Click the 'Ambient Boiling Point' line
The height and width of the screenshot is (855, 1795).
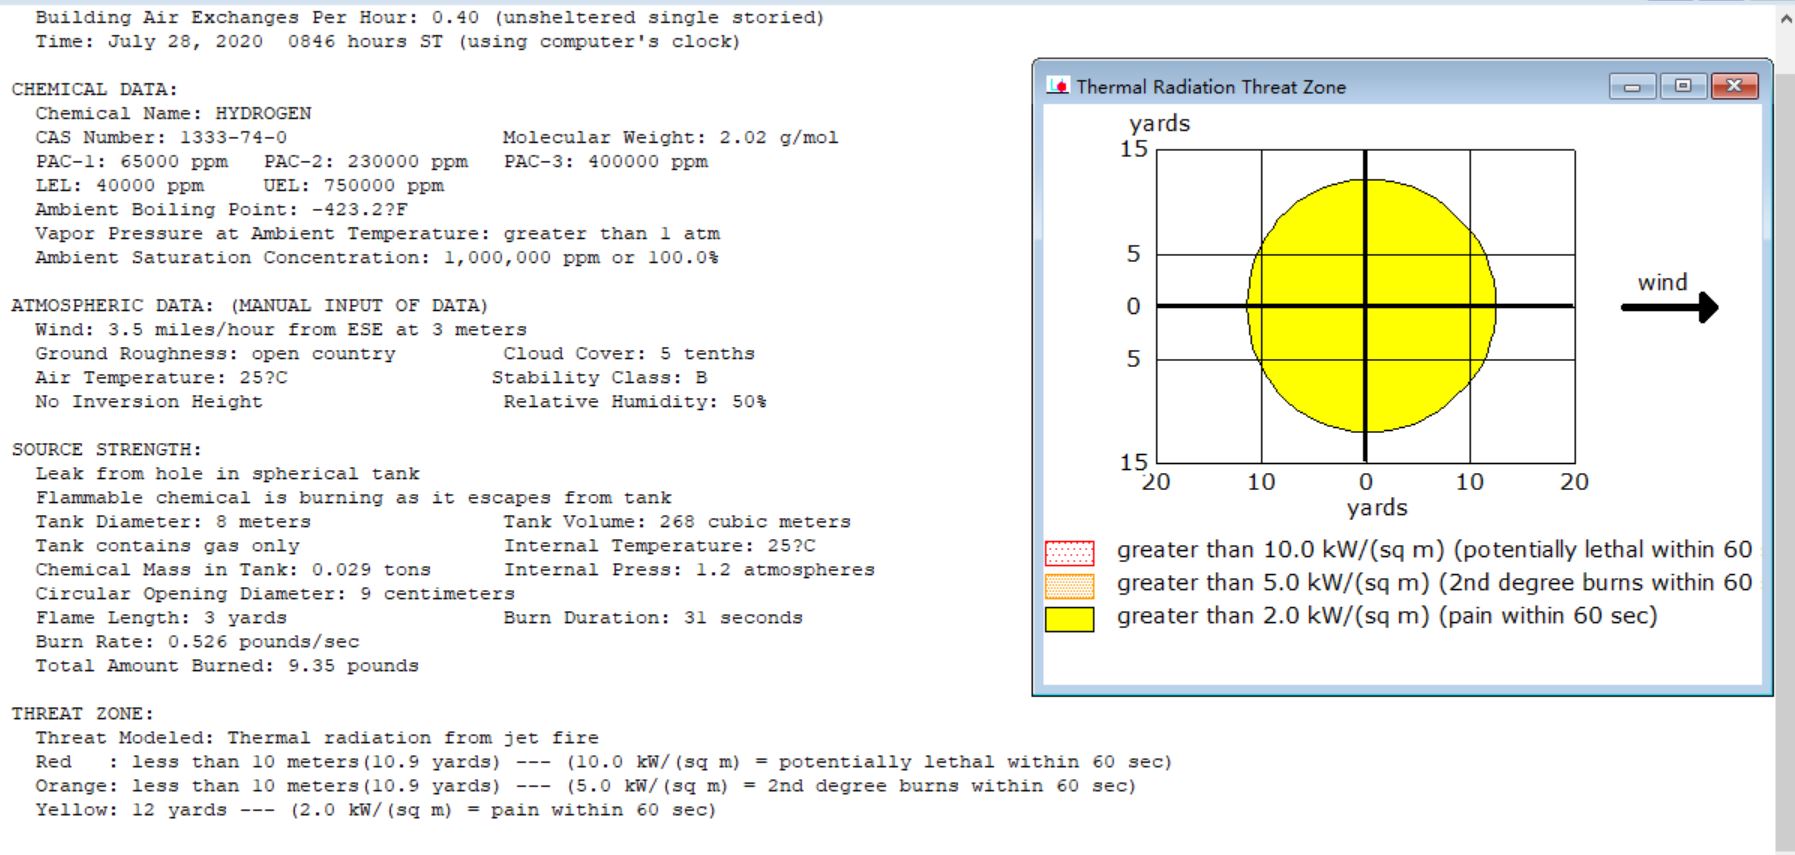(x=221, y=209)
